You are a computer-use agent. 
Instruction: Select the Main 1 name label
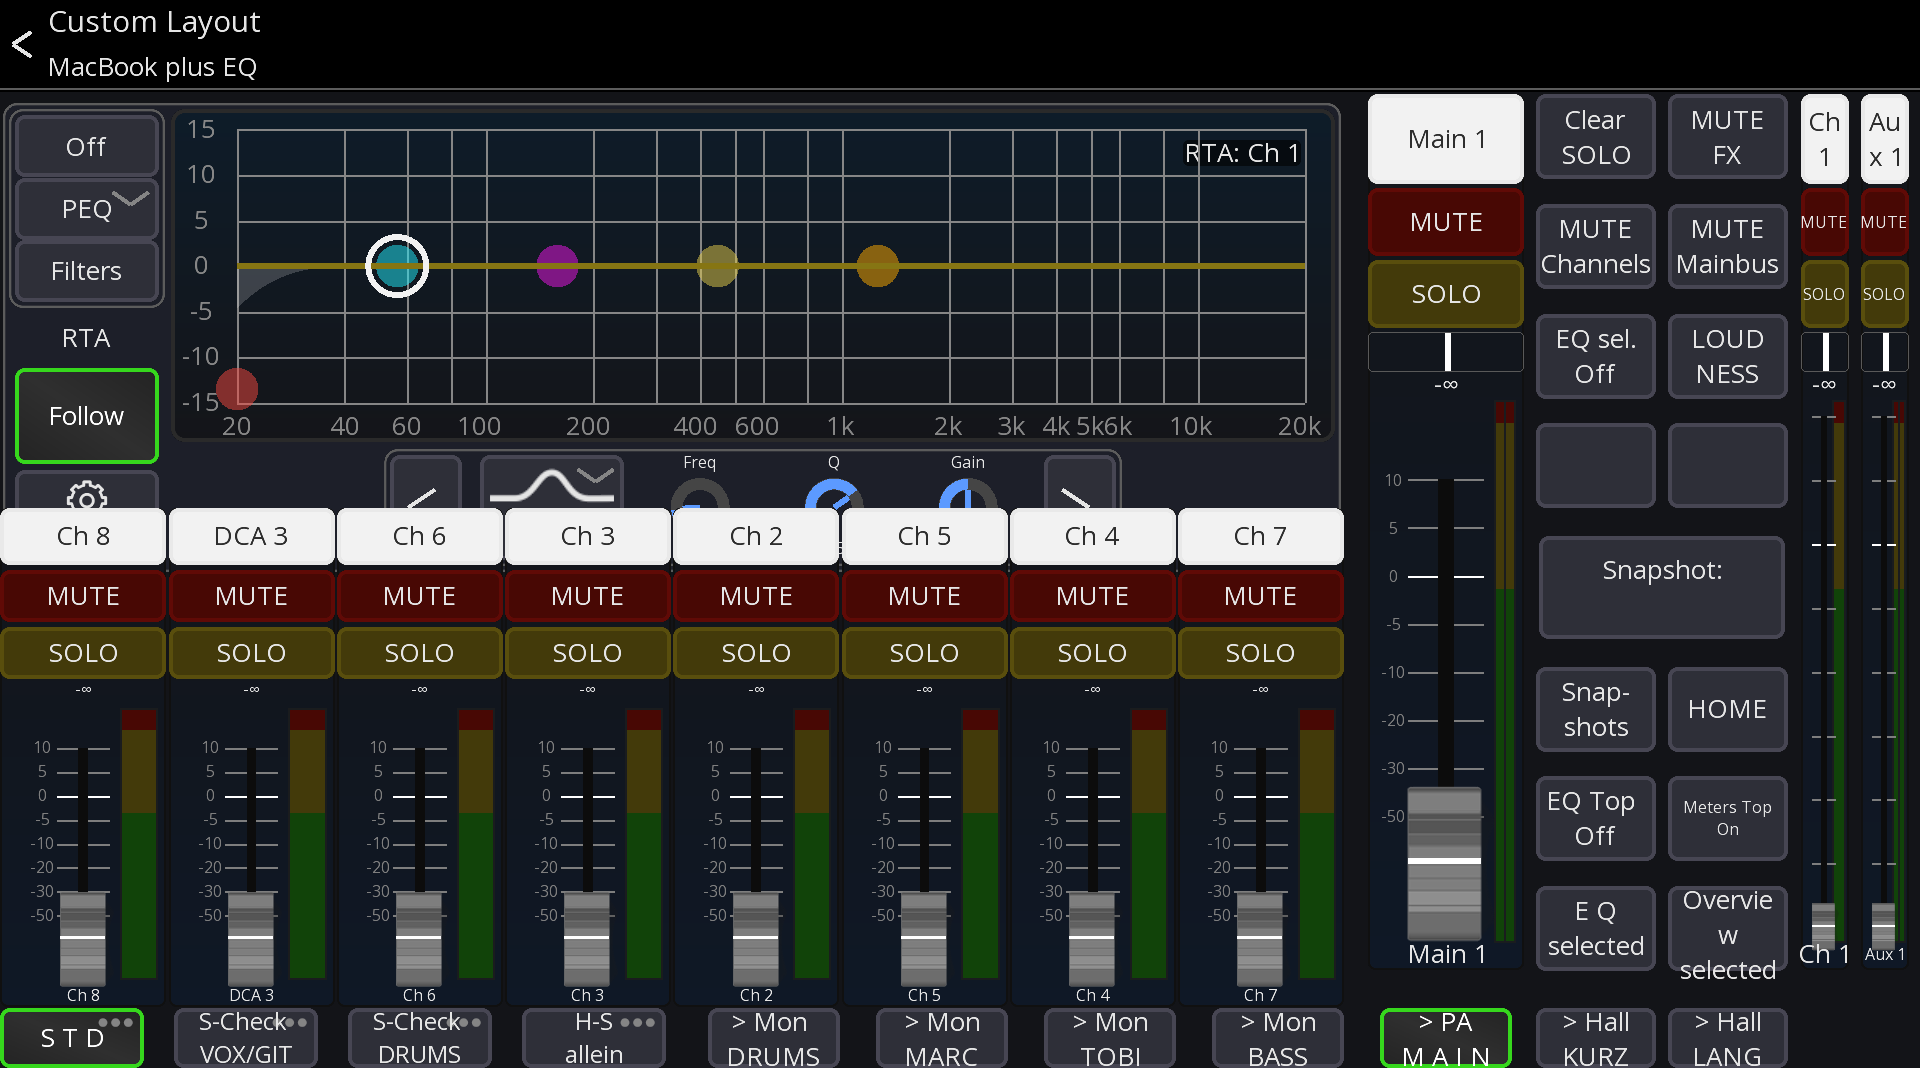(1446, 139)
